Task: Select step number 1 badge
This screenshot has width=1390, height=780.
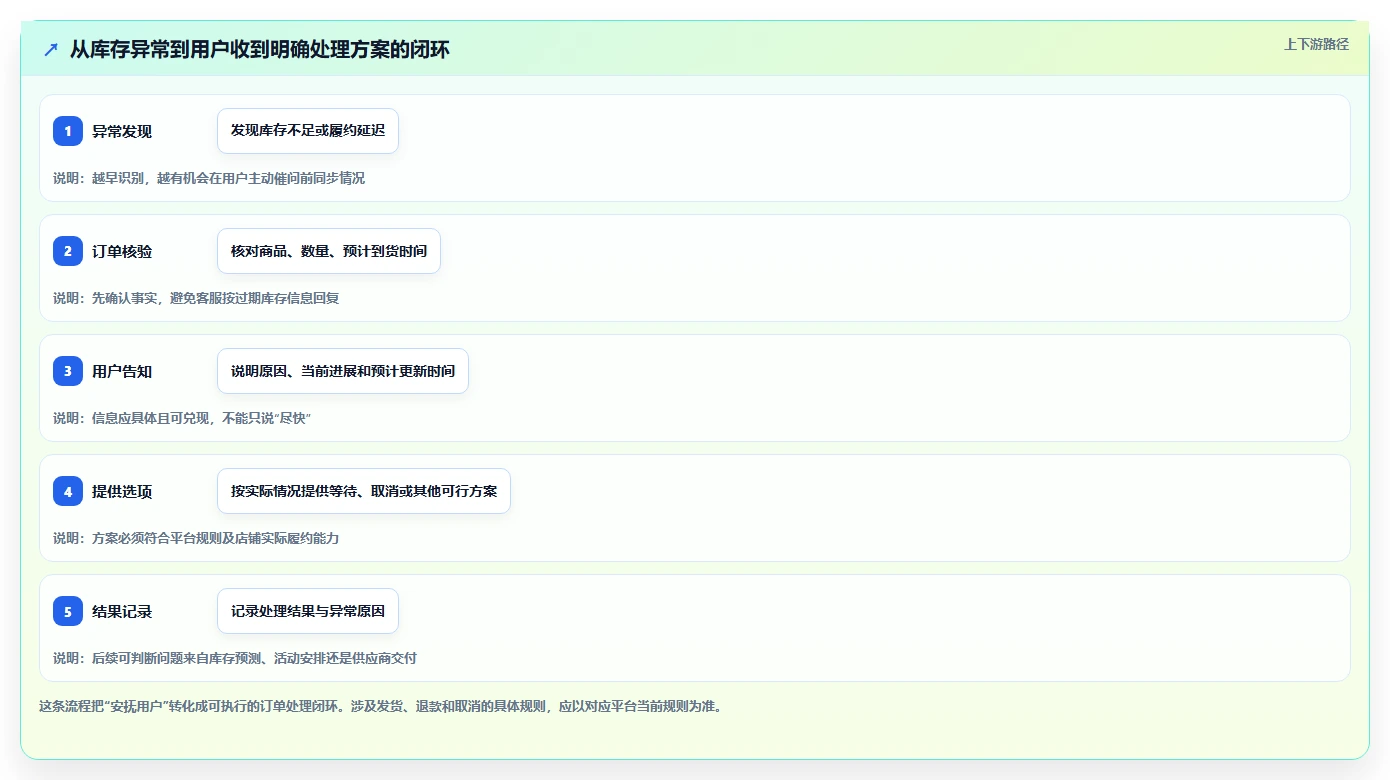Action: [x=68, y=131]
